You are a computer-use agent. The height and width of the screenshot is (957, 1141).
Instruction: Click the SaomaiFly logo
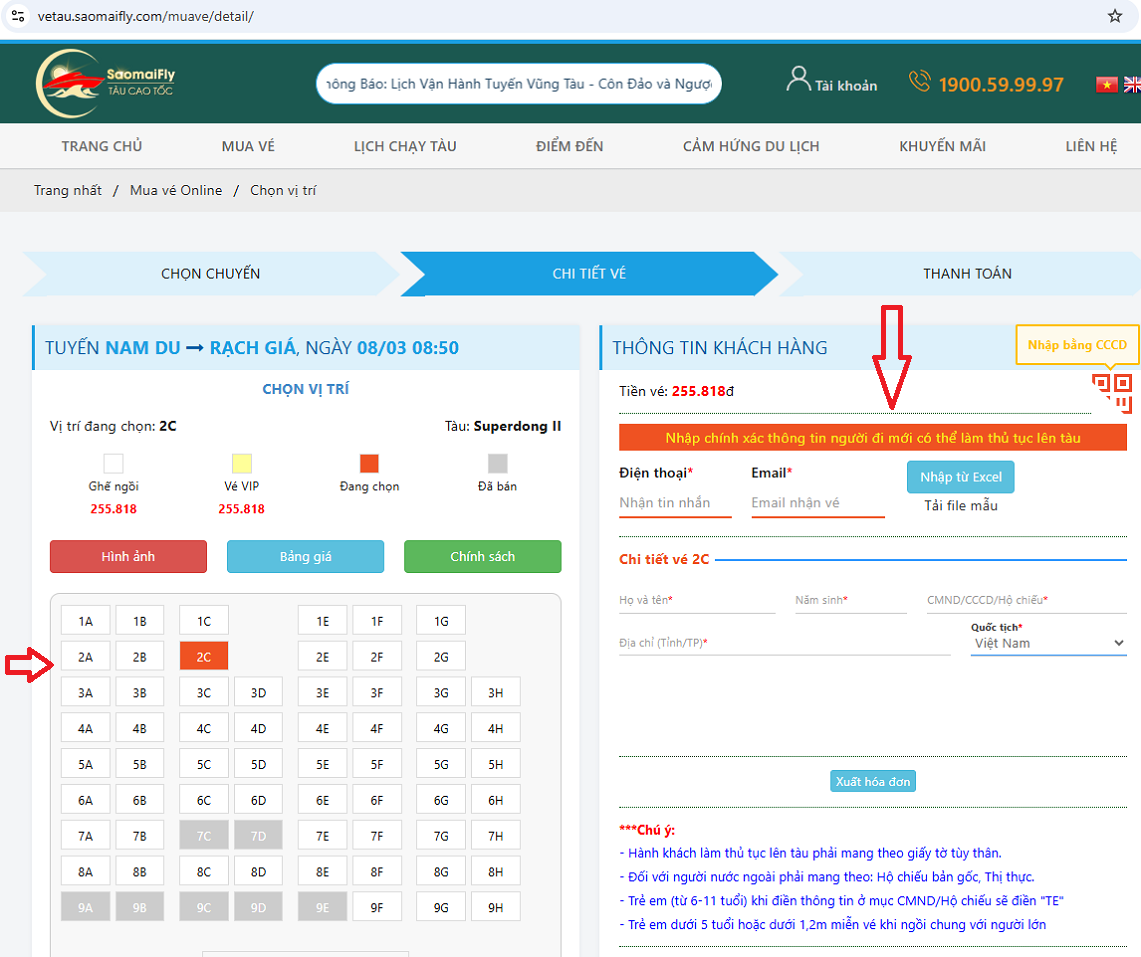[106, 84]
